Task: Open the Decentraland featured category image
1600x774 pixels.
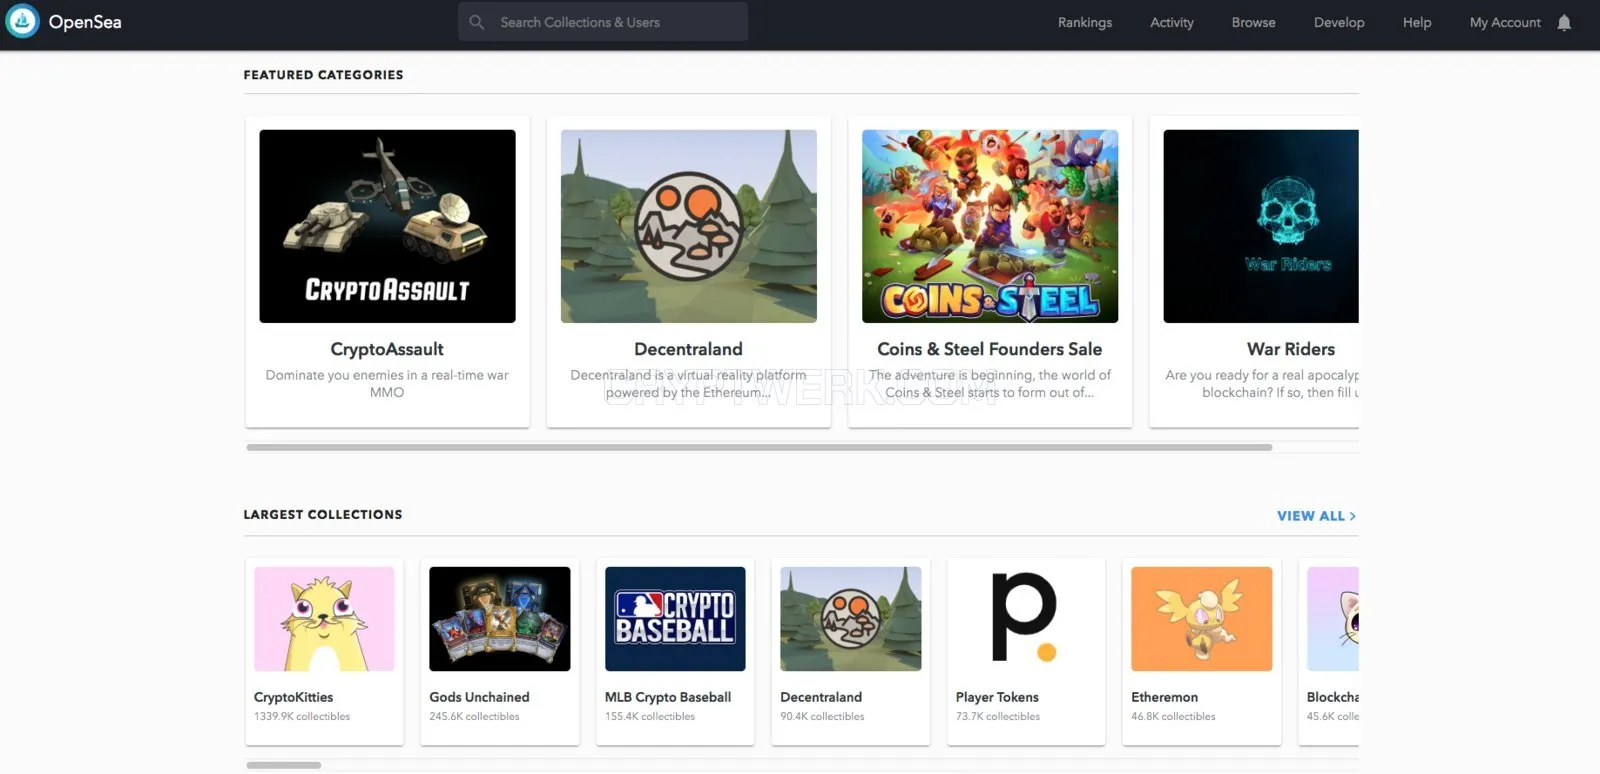Action: tap(689, 226)
